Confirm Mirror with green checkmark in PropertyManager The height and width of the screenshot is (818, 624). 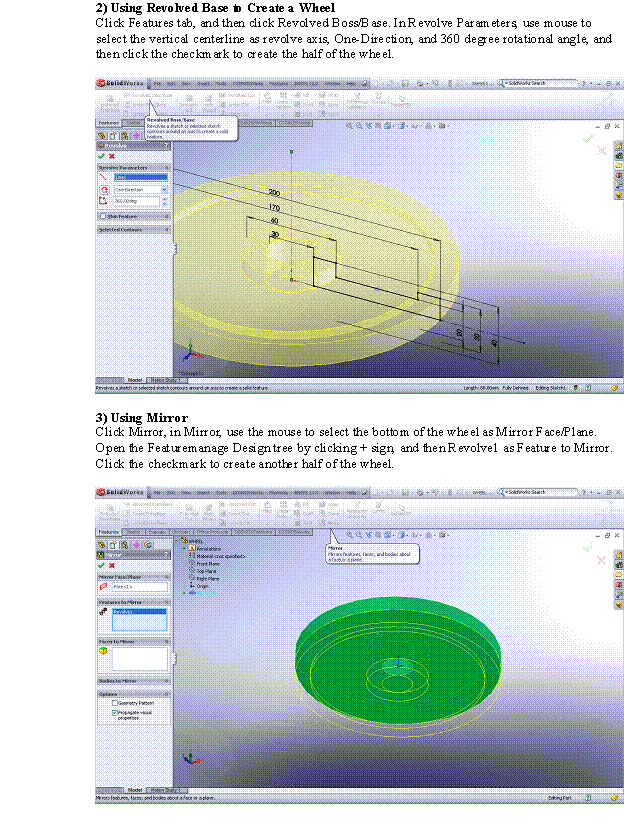tap(101, 565)
